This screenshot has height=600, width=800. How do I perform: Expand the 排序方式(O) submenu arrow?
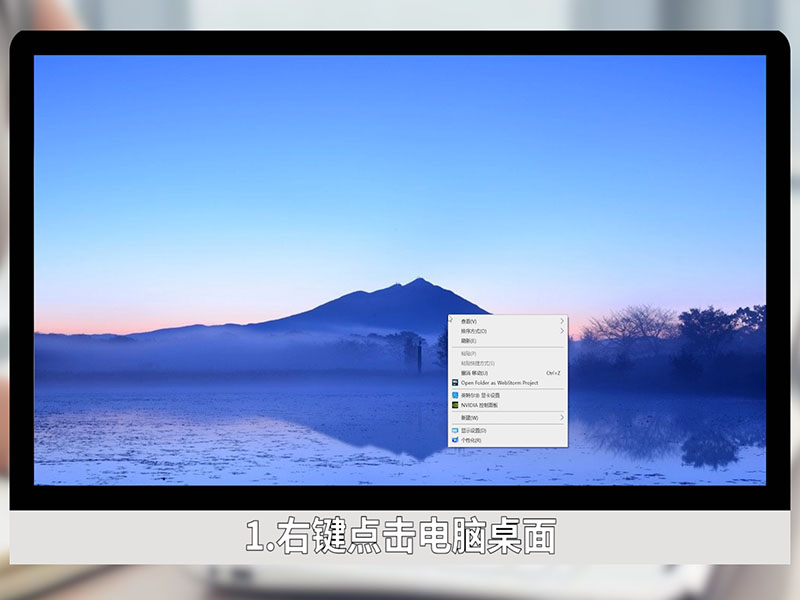point(562,331)
